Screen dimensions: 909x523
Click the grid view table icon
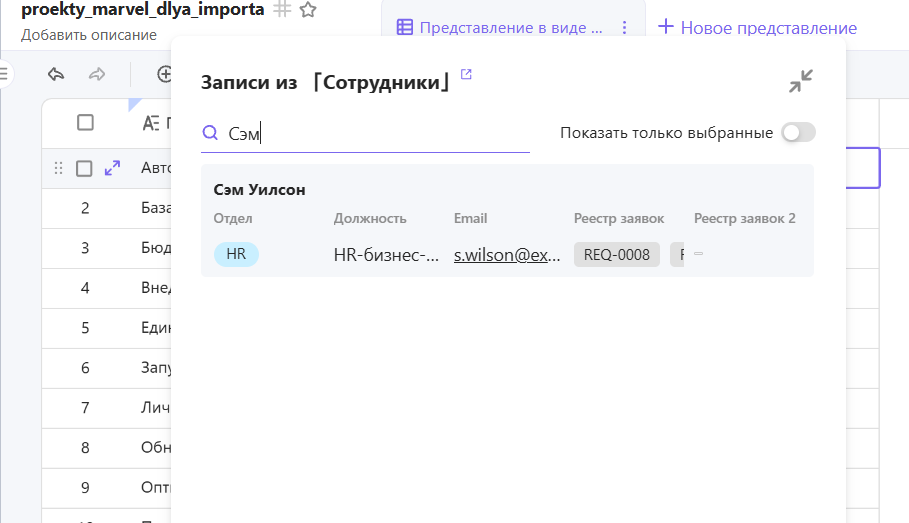(405, 27)
